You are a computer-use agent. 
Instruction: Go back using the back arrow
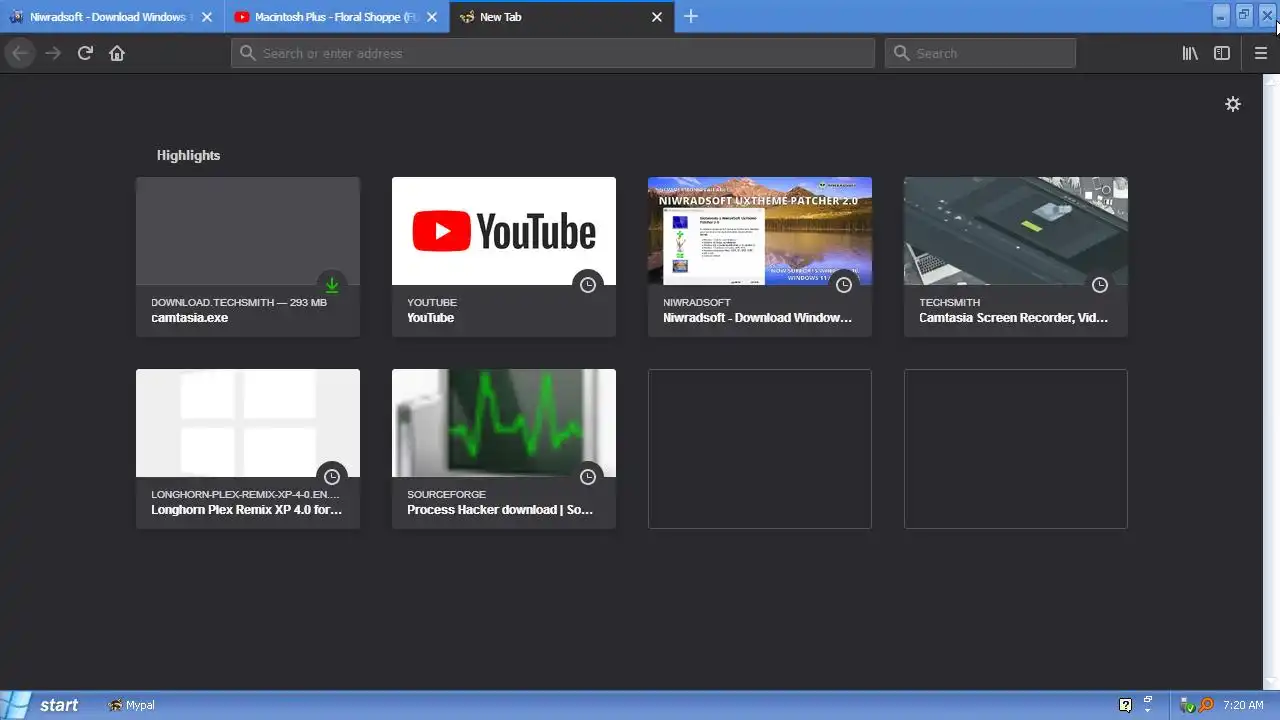[x=20, y=53]
